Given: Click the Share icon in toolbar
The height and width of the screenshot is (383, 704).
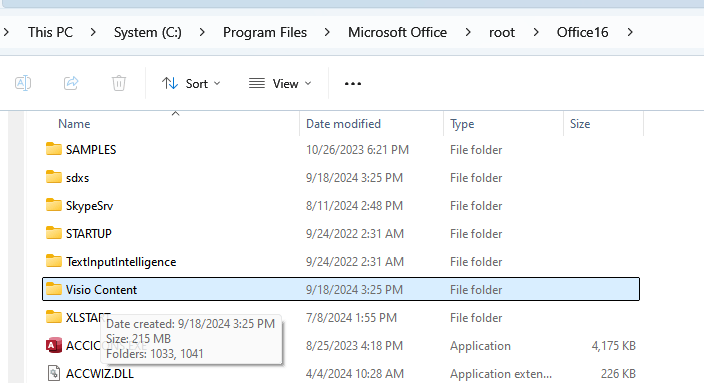Looking at the screenshot, I should (71, 83).
